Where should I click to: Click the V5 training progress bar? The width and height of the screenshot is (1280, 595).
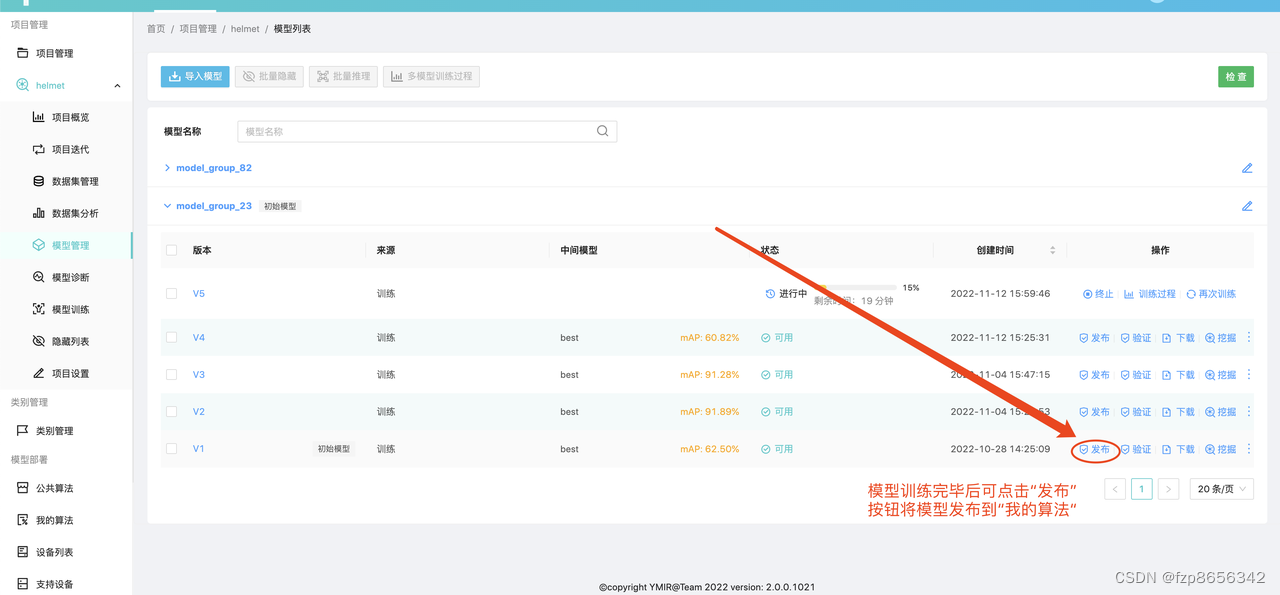(x=856, y=288)
